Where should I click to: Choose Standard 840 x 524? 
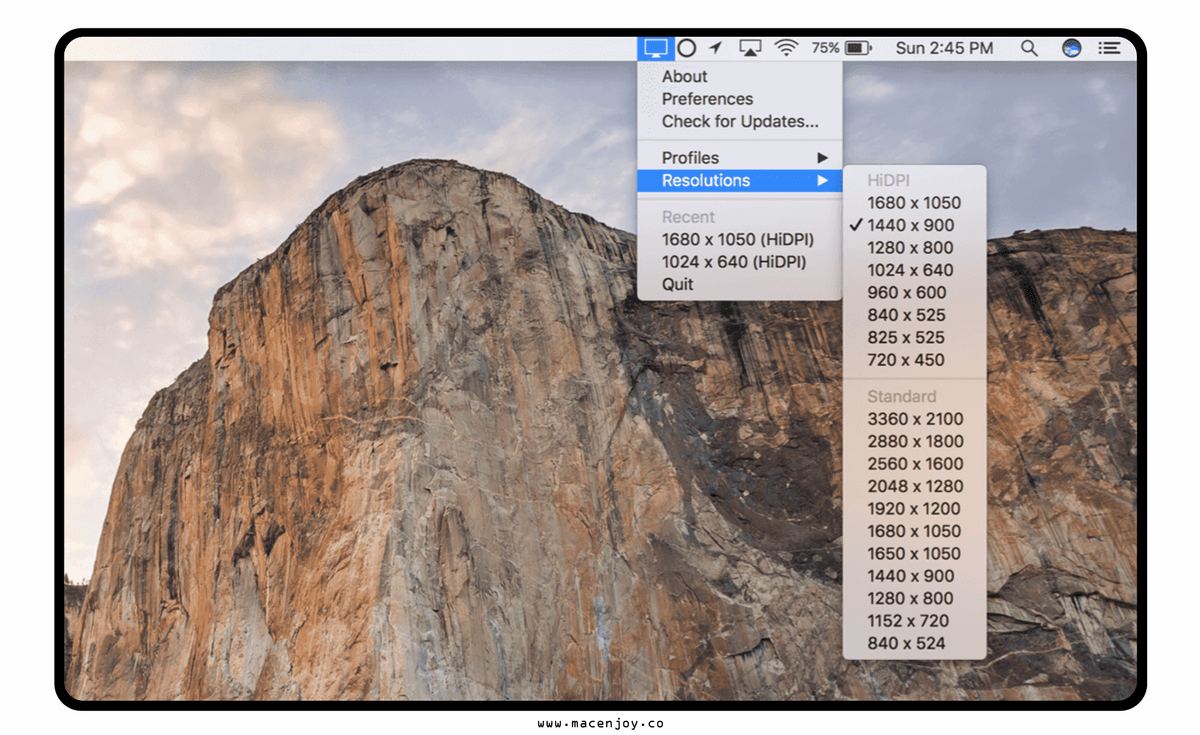914,643
